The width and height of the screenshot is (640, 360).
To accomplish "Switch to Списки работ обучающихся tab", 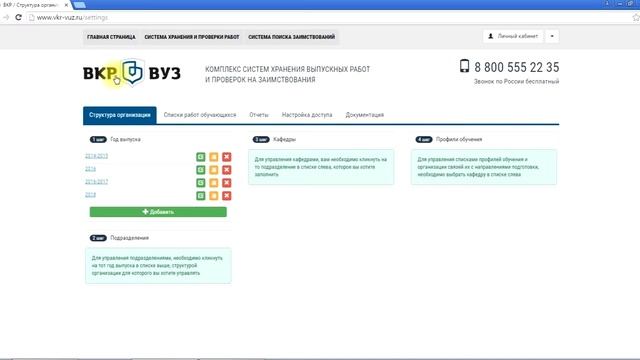I will click(200, 115).
